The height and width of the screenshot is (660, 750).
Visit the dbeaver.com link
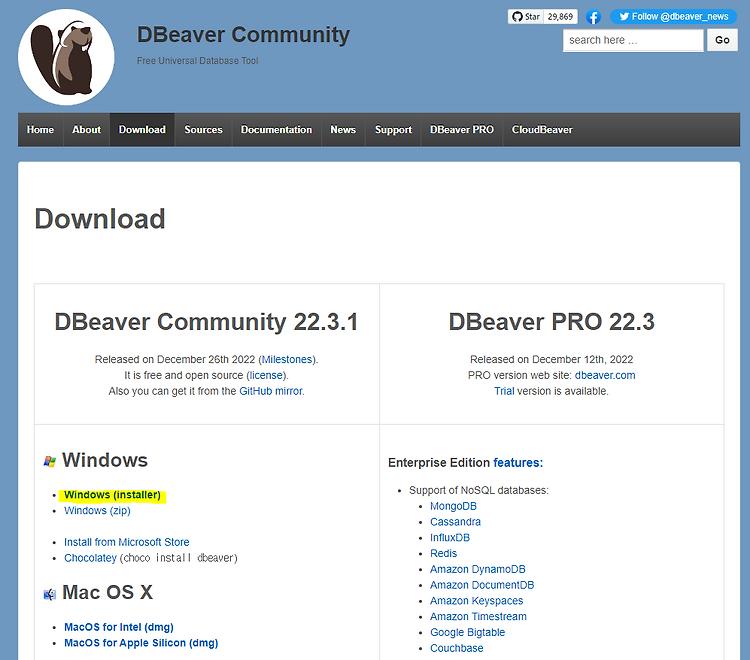[605, 375]
